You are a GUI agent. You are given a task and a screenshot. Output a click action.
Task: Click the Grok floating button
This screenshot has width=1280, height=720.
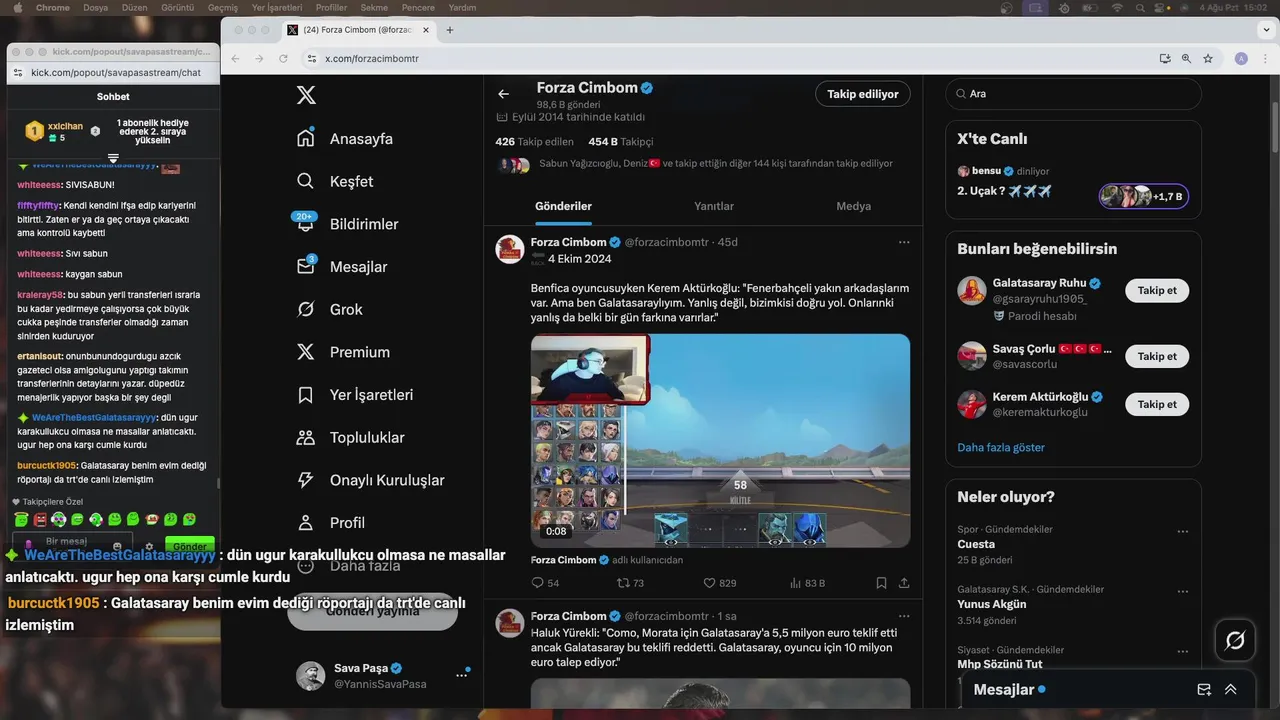(1235, 640)
